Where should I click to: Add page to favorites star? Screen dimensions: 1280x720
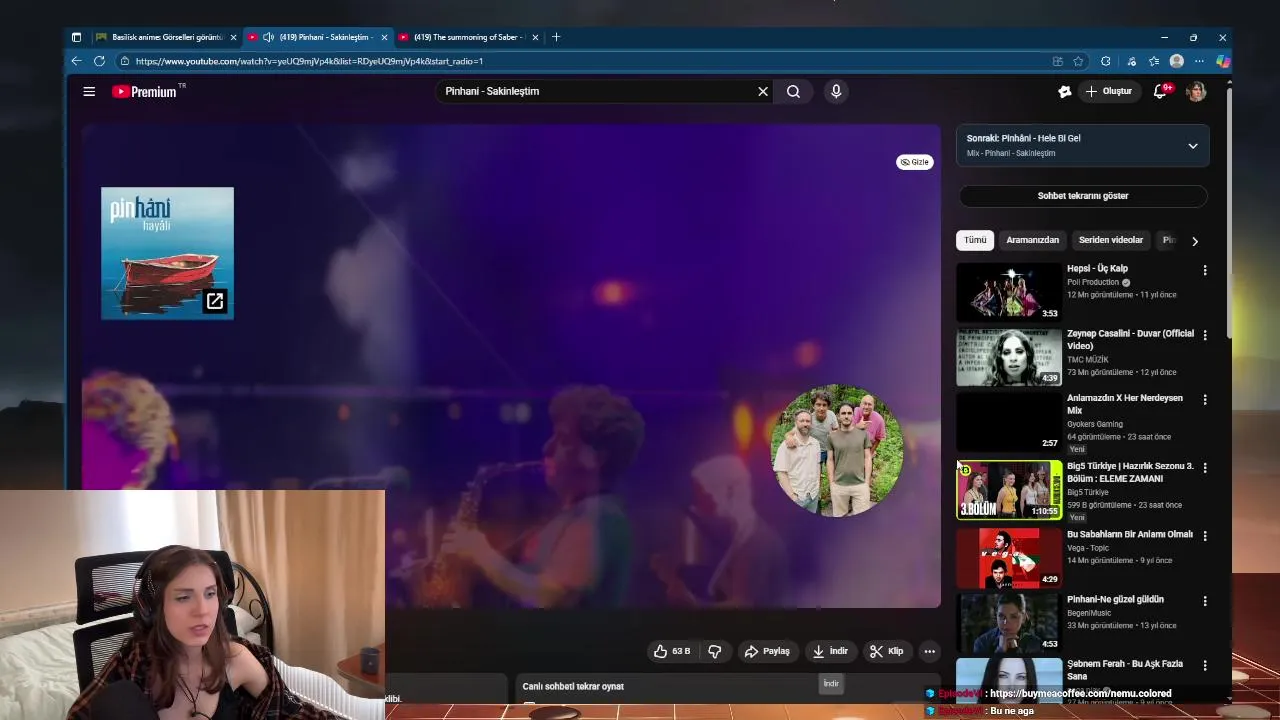[x=1078, y=61]
